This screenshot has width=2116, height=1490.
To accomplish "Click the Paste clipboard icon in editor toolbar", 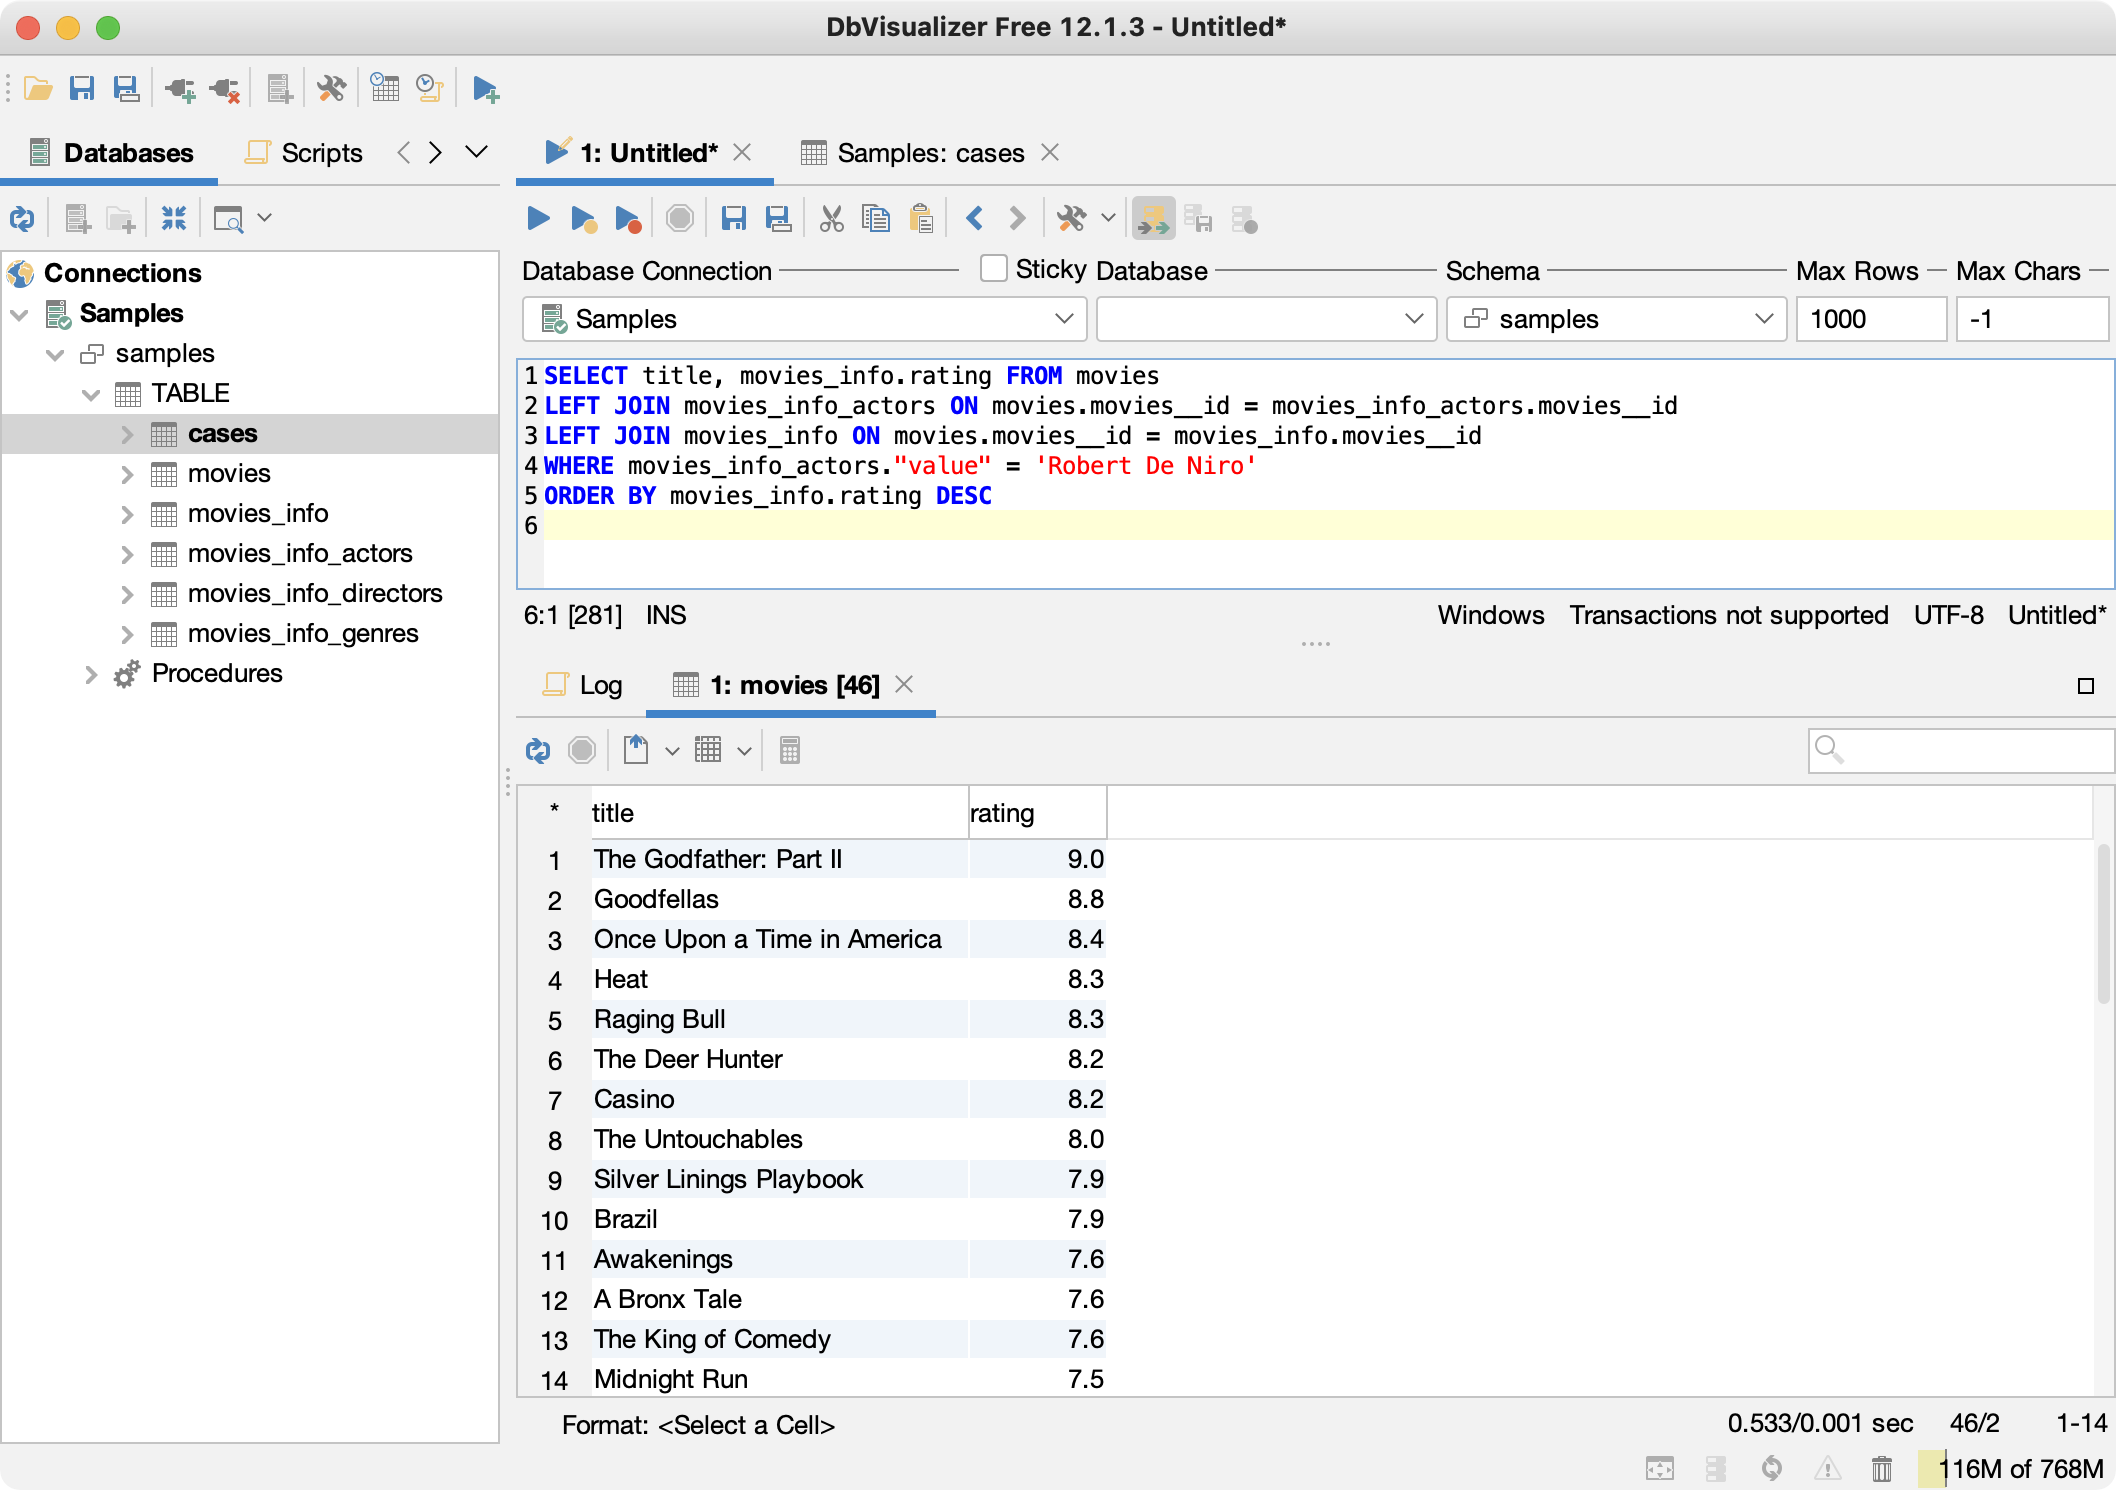I will pos(921,219).
